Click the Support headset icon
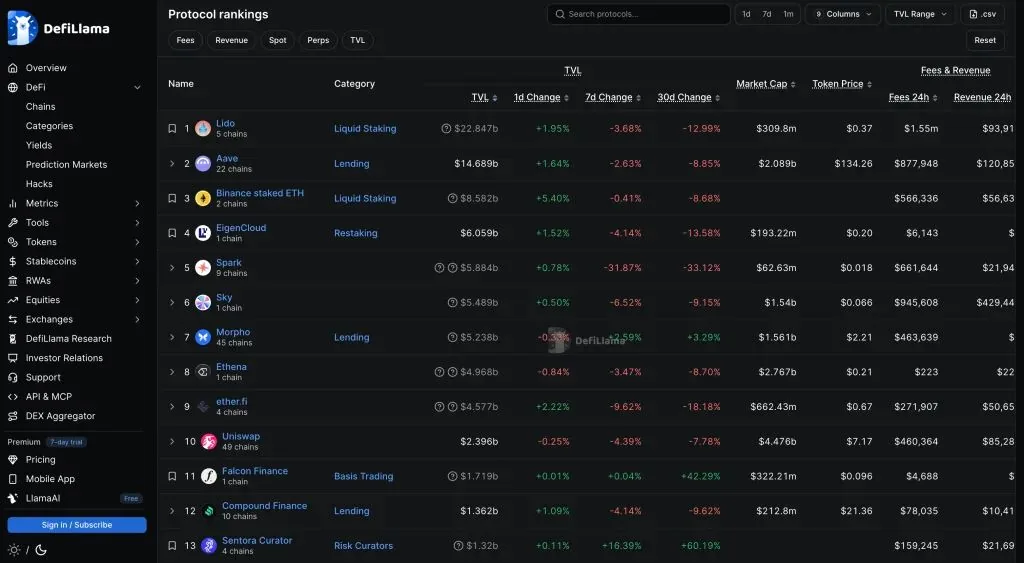This screenshot has height=563, width=1024. pos(12,378)
